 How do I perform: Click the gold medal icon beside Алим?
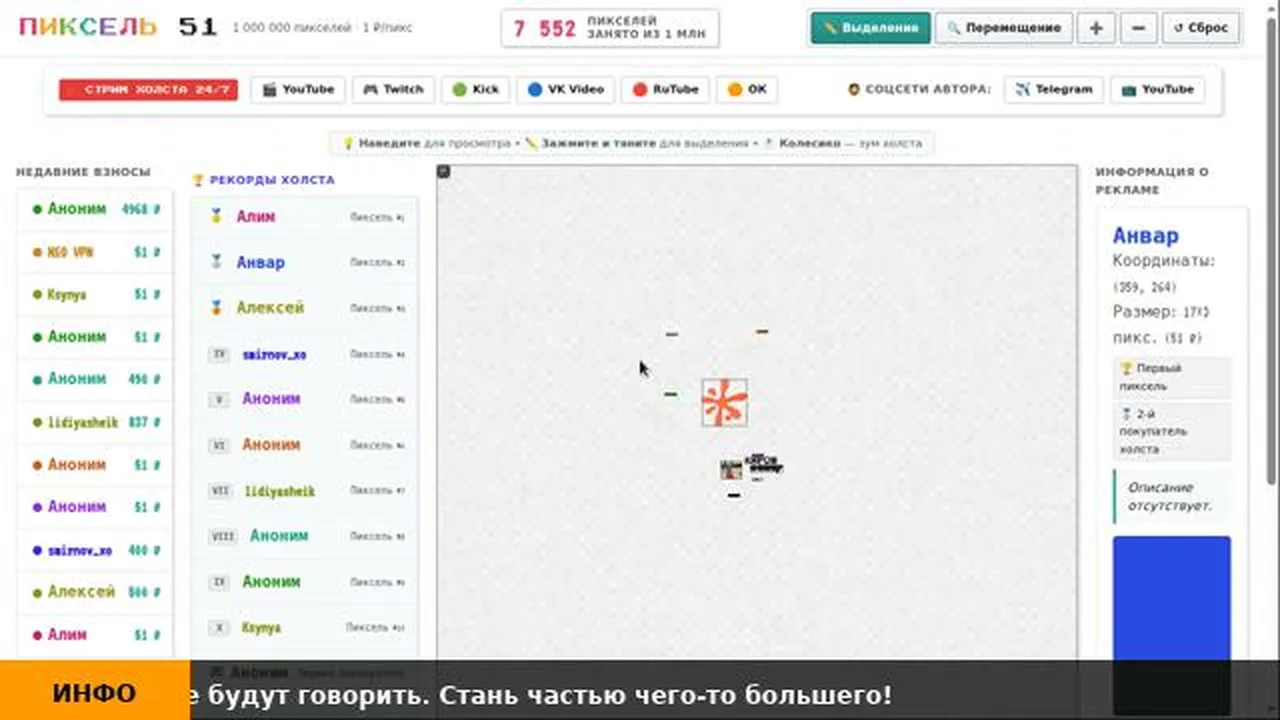tap(215, 216)
